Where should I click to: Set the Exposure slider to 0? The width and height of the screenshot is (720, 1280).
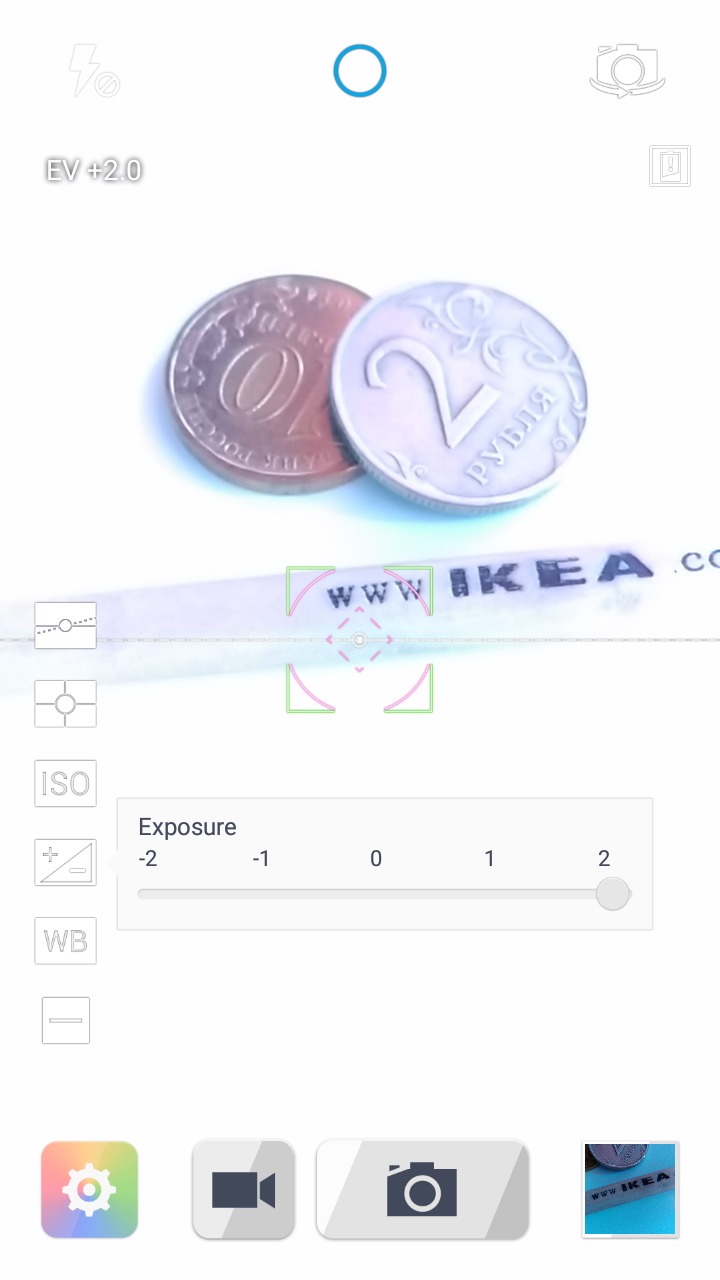coord(376,894)
